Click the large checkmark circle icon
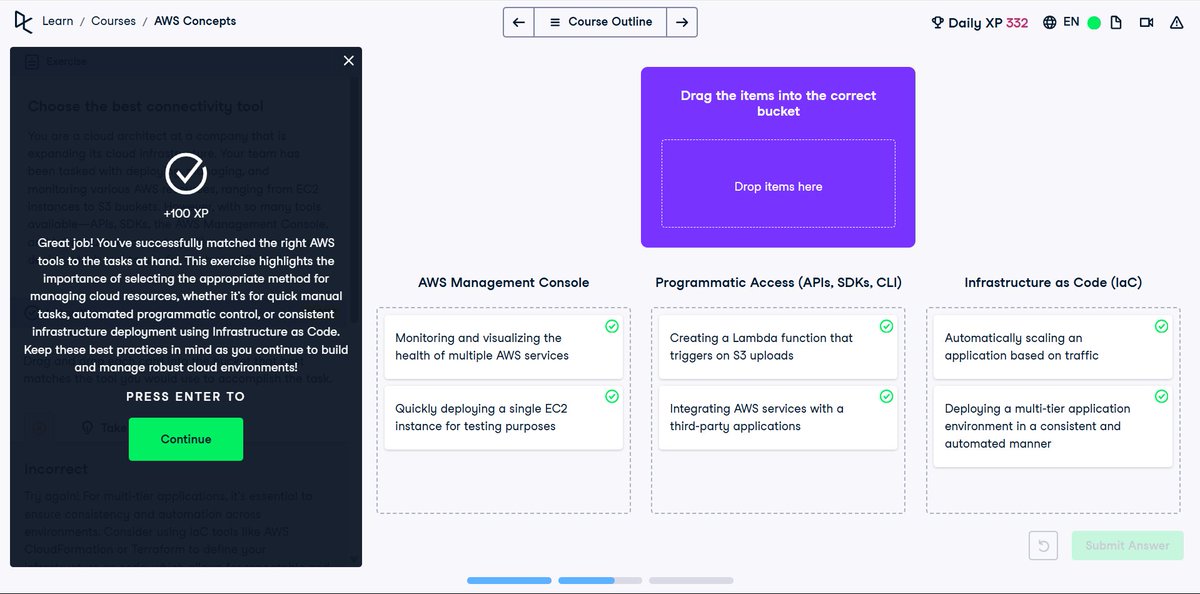This screenshot has height=594, width=1200. click(186, 173)
